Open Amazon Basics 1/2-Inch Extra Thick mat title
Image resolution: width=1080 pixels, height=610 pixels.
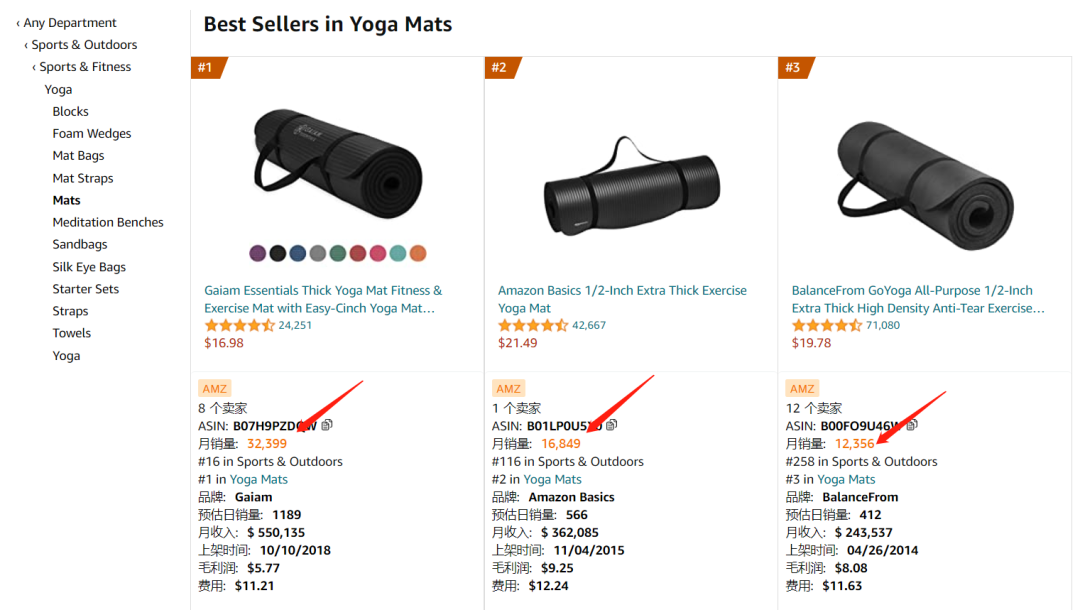pos(622,299)
